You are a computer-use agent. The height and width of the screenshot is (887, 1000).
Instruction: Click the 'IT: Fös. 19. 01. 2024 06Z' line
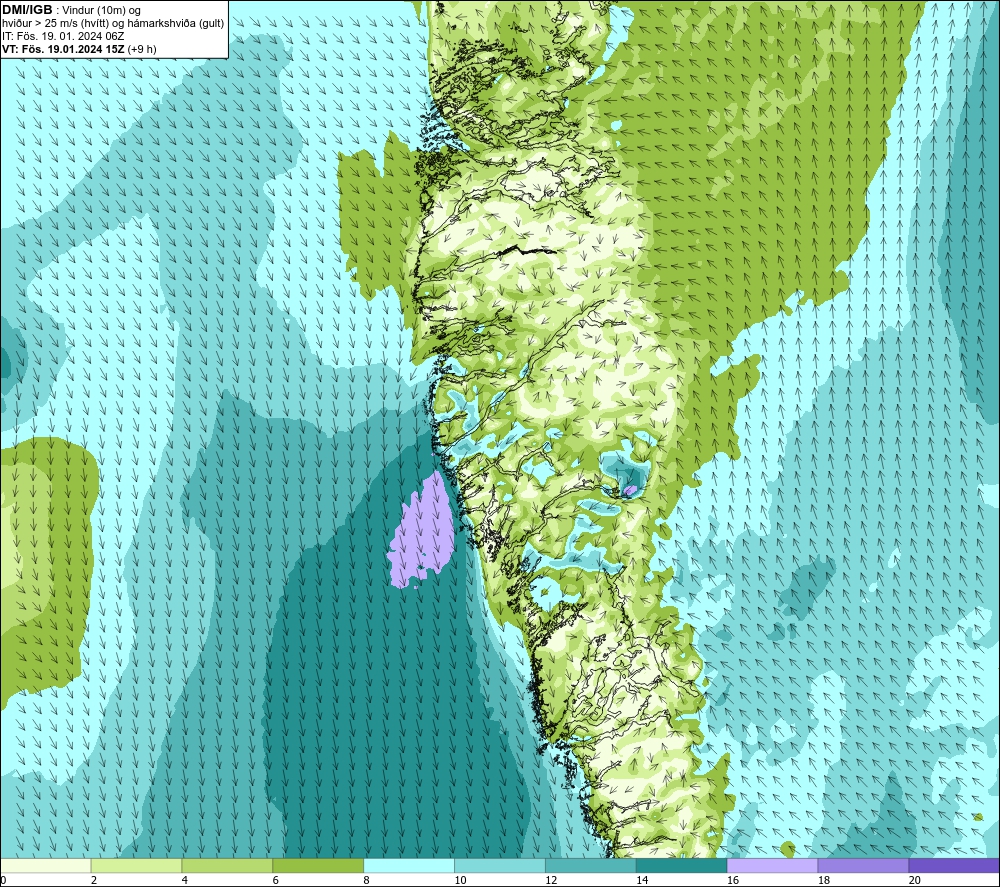click(x=62, y=36)
